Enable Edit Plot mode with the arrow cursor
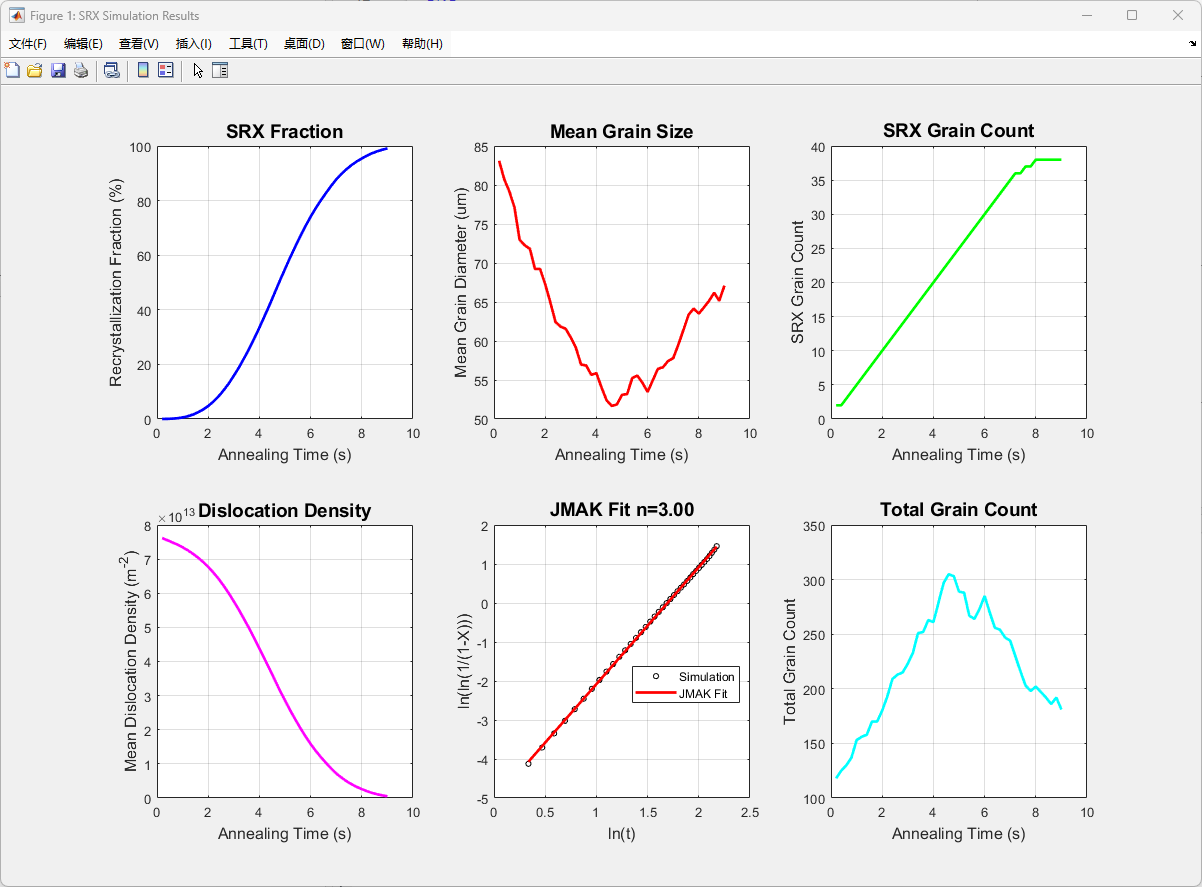The image size is (1202, 887). point(198,70)
